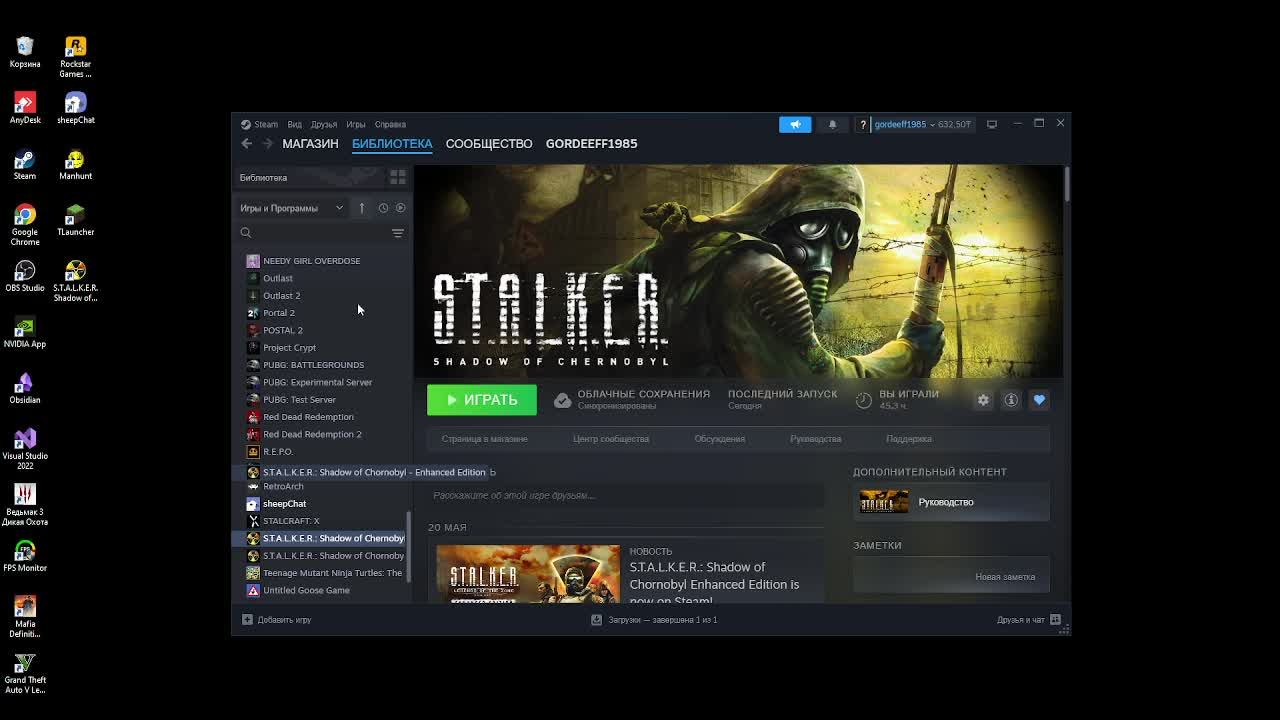Click the activity post text field

click(x=626, y=495)
